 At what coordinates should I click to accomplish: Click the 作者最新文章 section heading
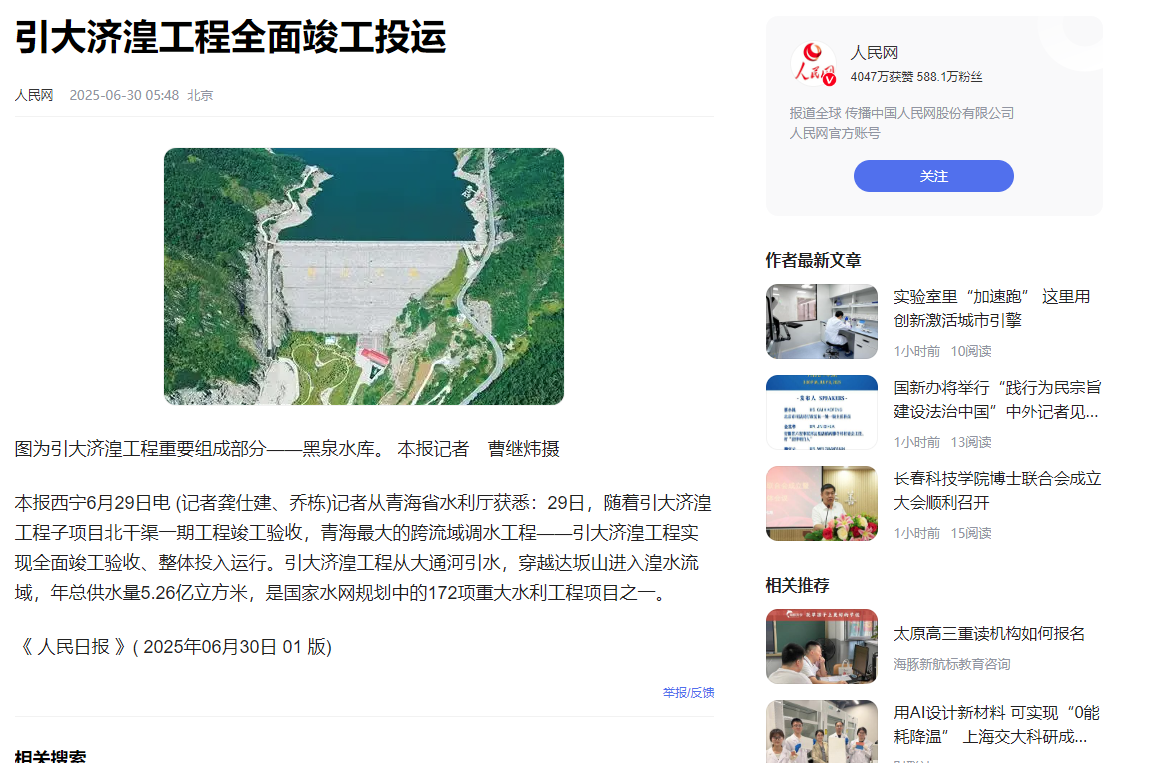(x=813, y=261)
